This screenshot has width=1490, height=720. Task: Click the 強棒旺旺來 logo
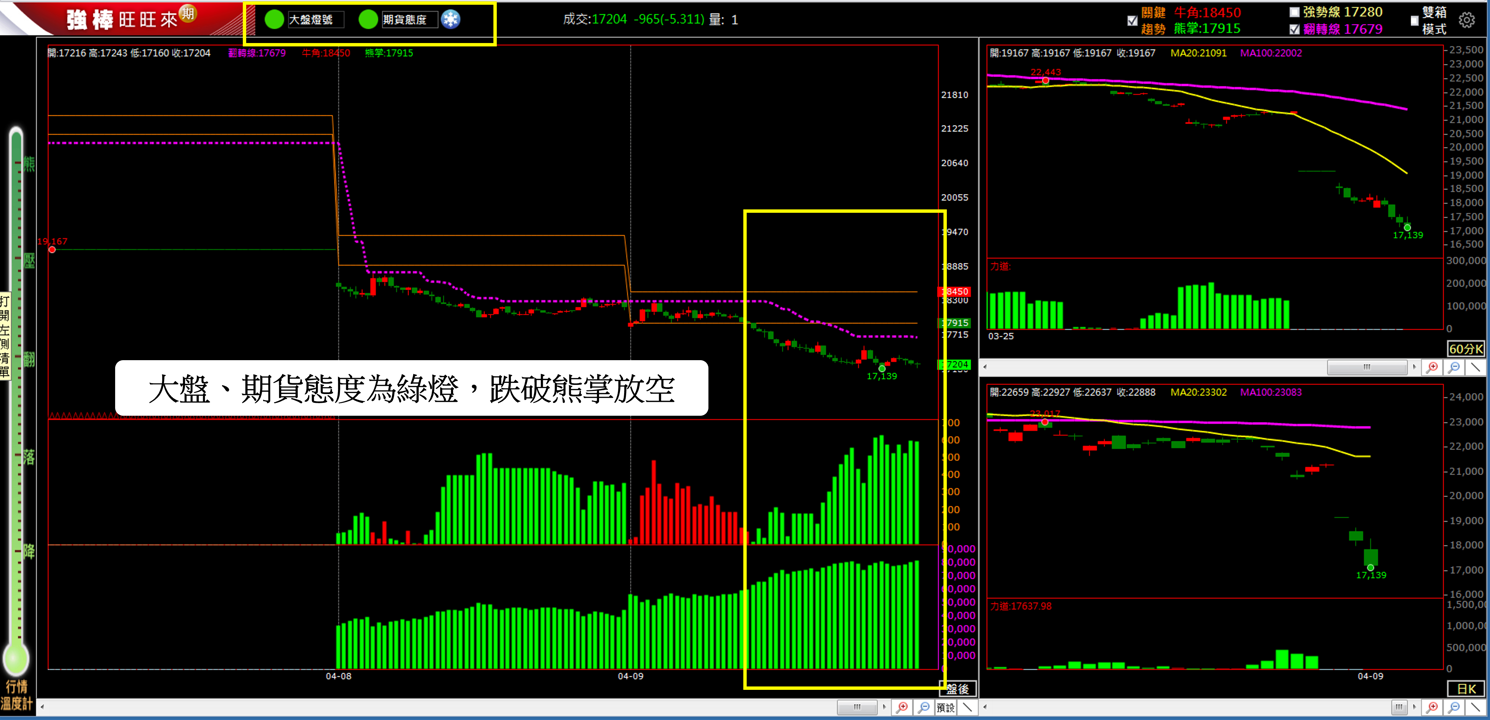123,19
